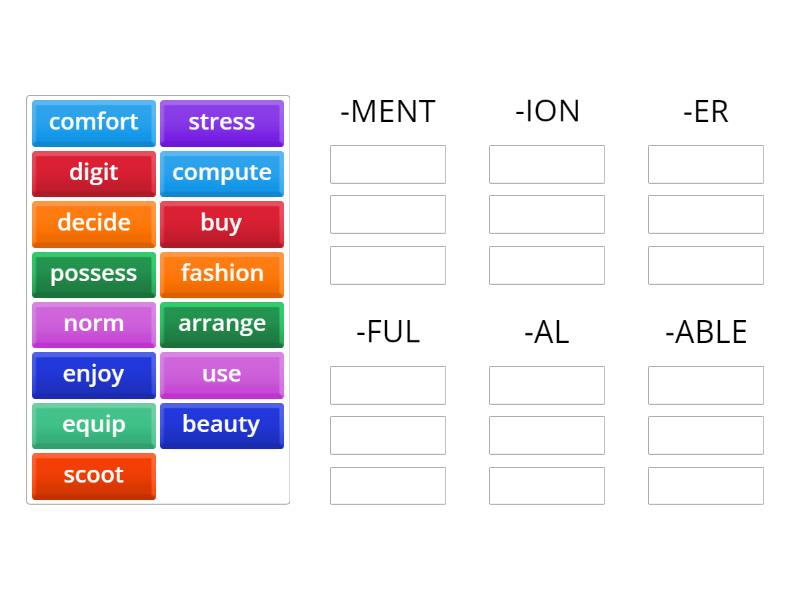Click the 'possess' word tile

click(93, 274)
